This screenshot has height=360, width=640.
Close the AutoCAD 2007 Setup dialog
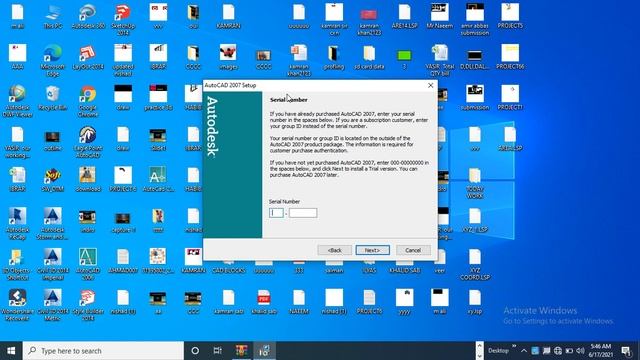point(430,85)
